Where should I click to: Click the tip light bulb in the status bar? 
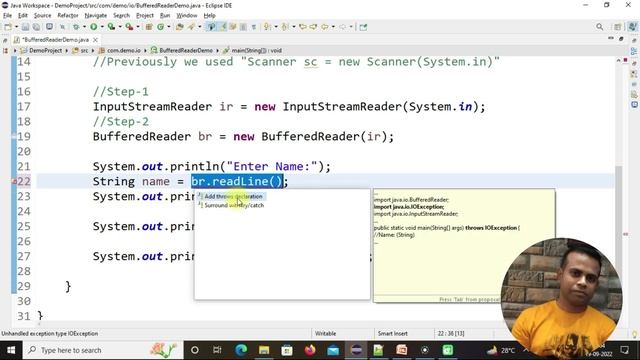[634, 334]
